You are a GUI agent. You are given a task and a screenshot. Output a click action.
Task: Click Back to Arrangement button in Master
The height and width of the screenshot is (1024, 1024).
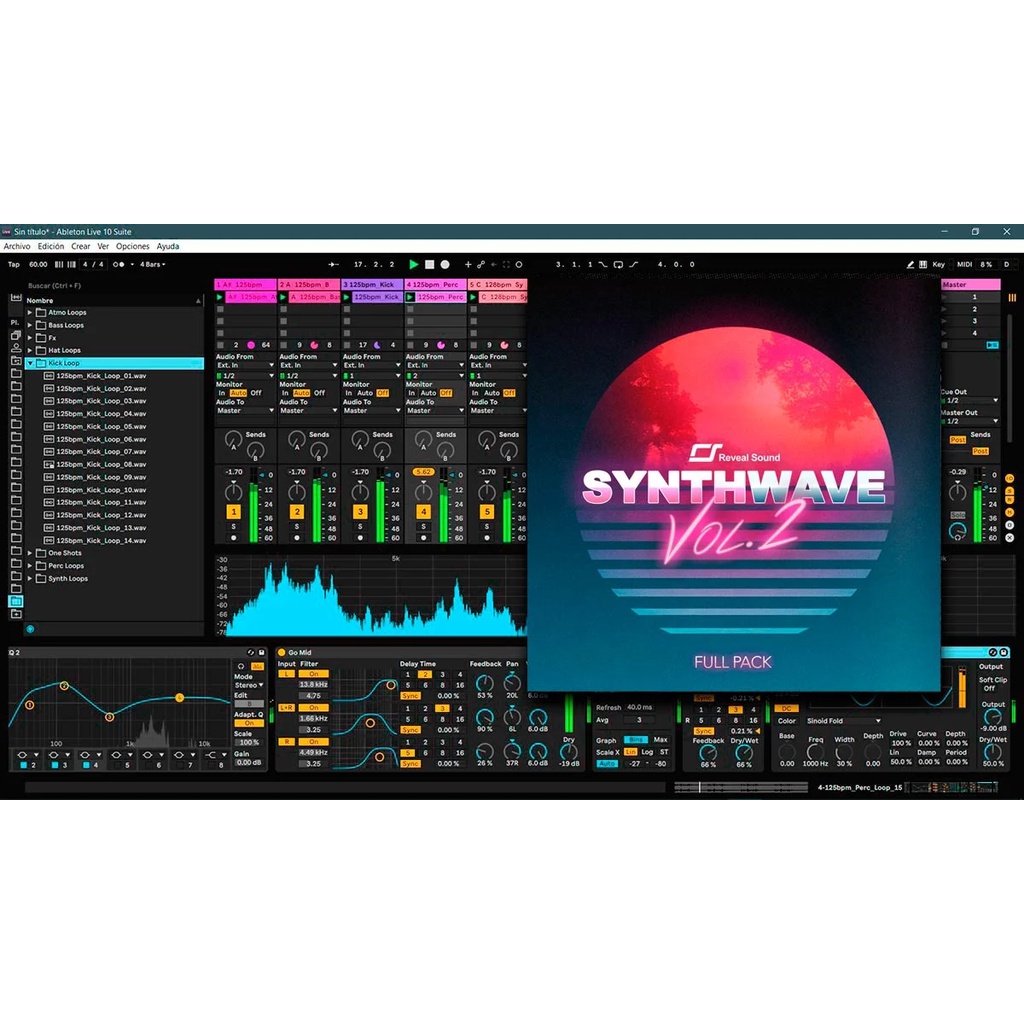[992, 345]
